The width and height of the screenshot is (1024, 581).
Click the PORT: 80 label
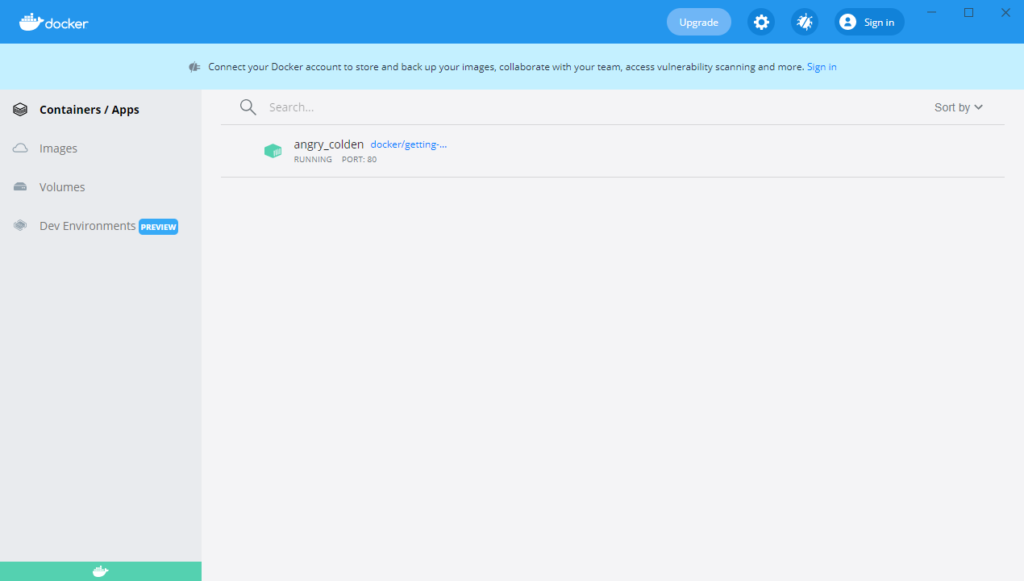coord(359,159)
